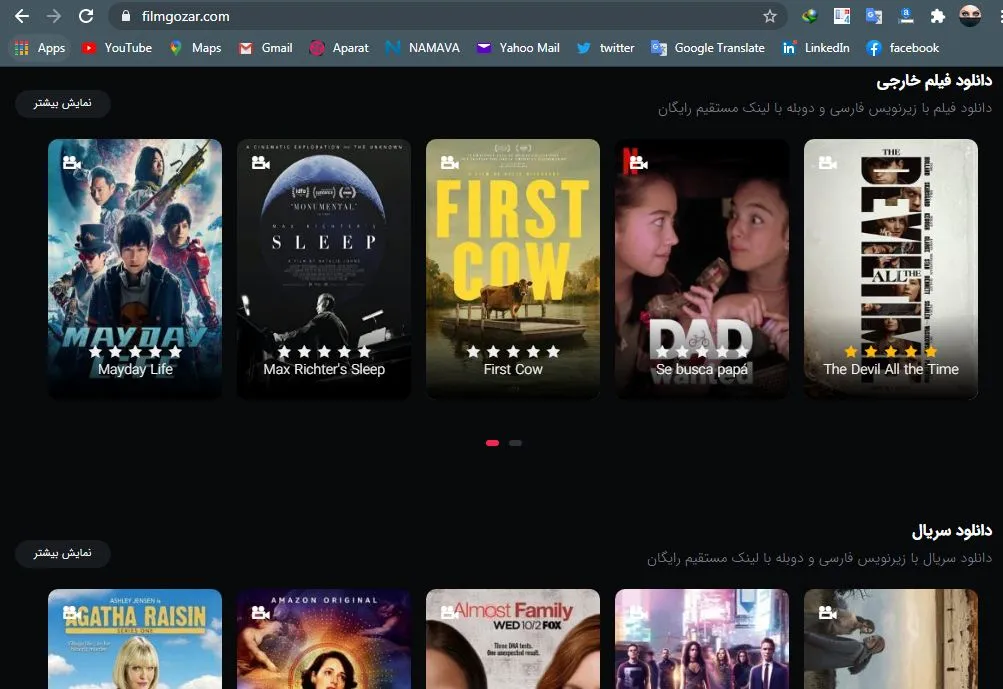This screenshot has height=689, width=1003.
Task: Click the filmgozar.com address bar
Action: pos(400,16)
